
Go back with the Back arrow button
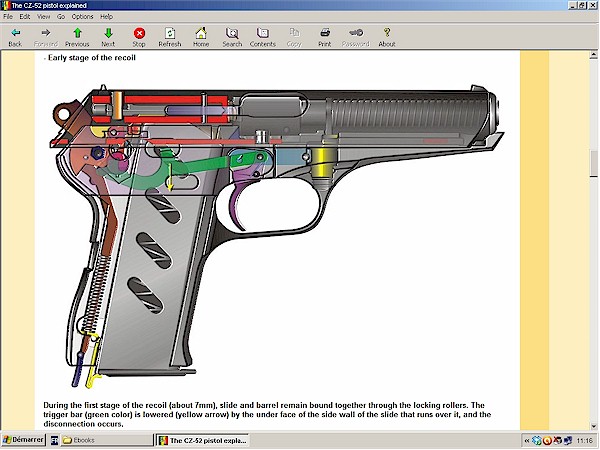tap(15, 37)
